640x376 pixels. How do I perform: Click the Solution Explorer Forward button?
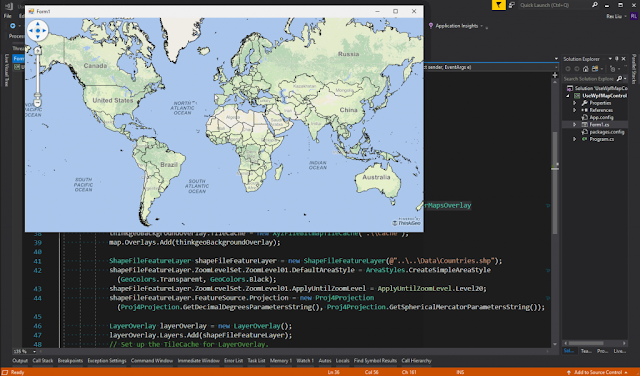(577, 69)
